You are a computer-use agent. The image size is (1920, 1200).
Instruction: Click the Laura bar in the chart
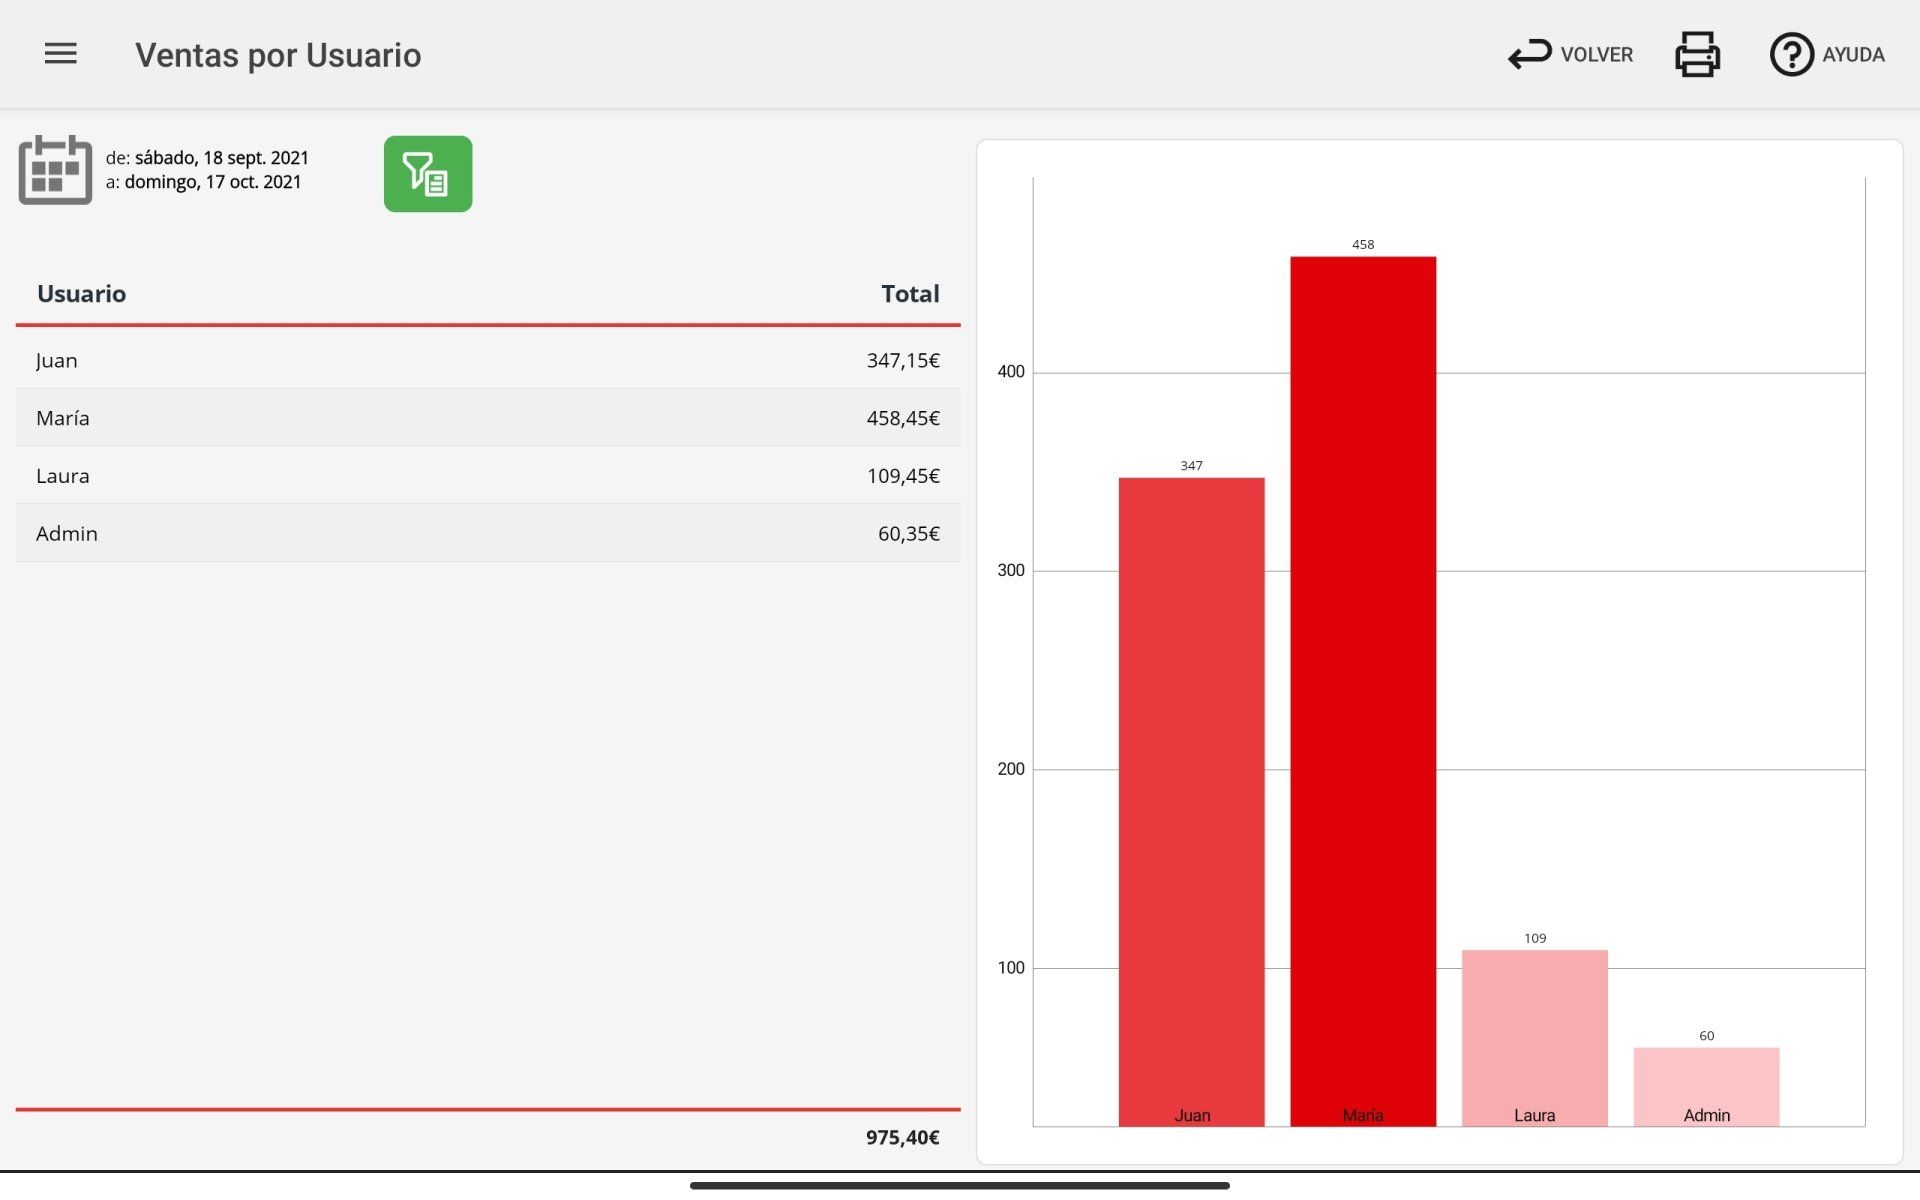tap(1535, 1038)
